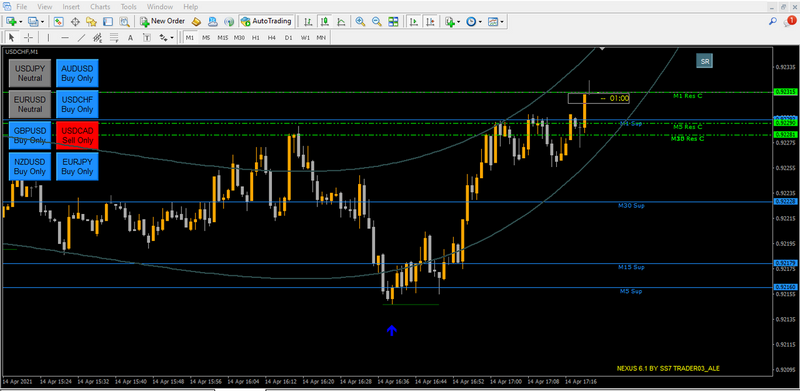800x391 pixels.
Task: Toggle the AutoTrading button
Action: [x=266, y=21]
